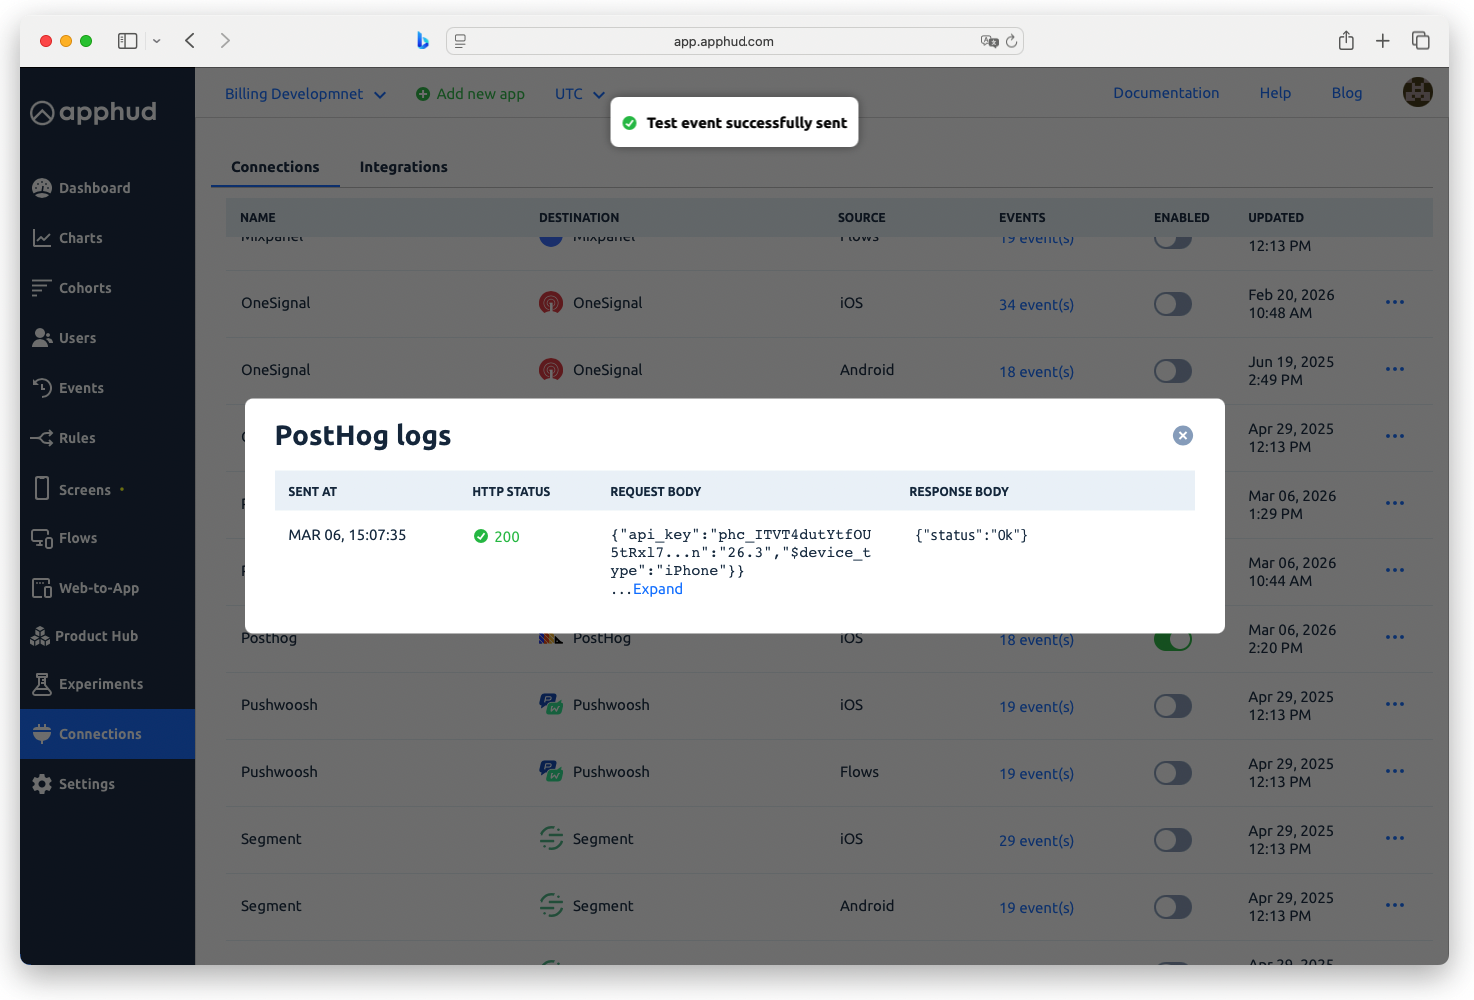The width and height of the screenshot is (1474, 1000).
Task: Enable the OneSignal iOS connection toggle
Action: pyautogui.click(x=1172, y=304)
